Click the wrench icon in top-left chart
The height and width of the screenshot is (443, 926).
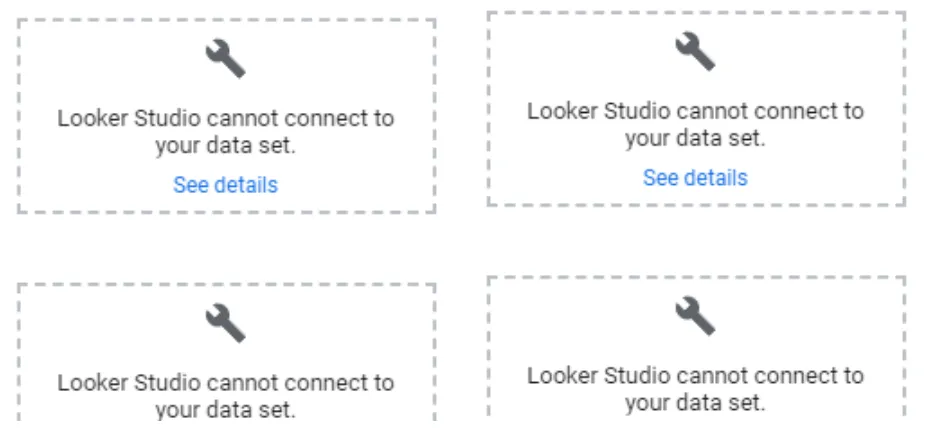(x=226, y=58)
